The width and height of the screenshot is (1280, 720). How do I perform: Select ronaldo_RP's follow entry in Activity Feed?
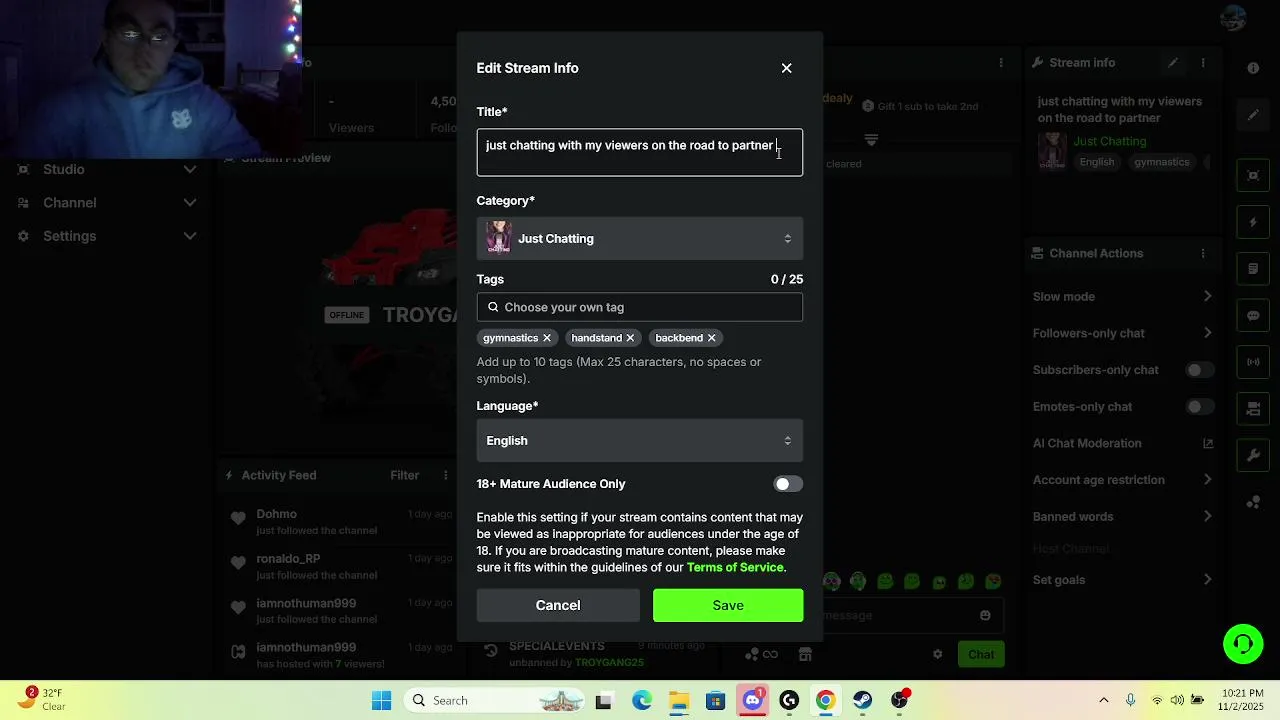[x=340, y=566]
